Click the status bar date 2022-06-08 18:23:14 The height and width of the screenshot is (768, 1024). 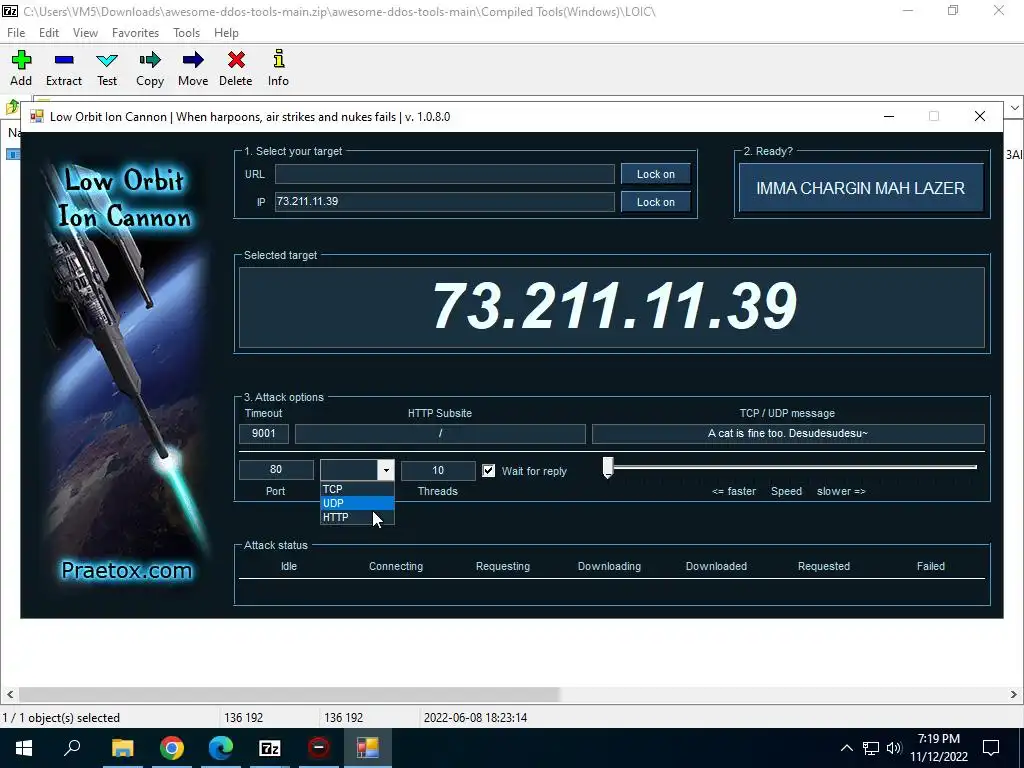tap(475, 718)
